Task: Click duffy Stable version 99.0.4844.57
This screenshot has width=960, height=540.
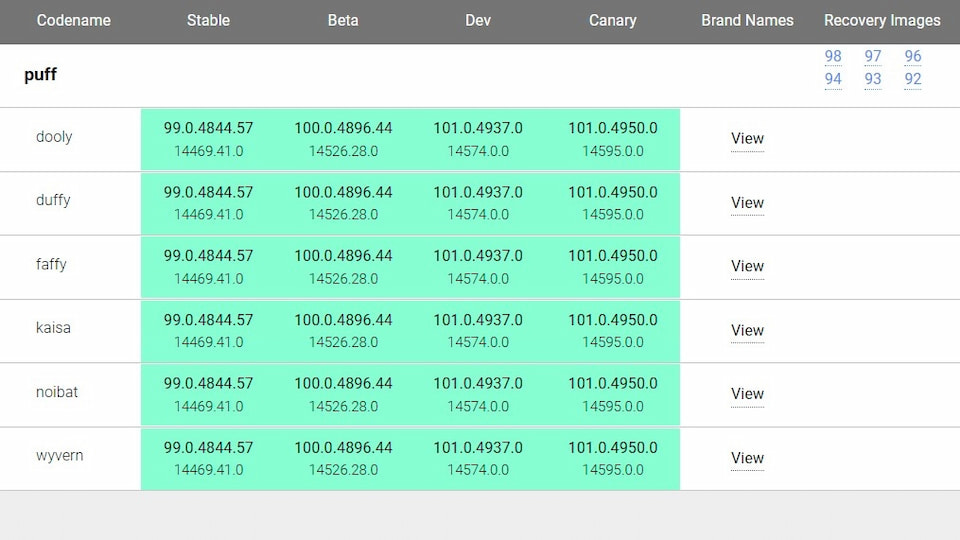Action: [x=208, y=192]
